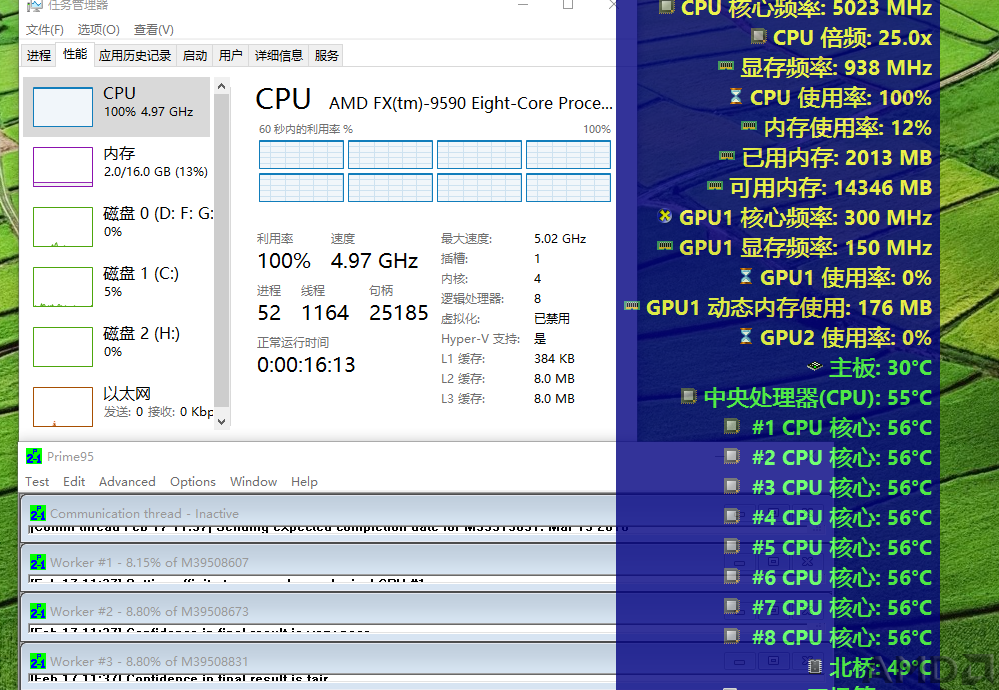This screenshot has height=690, width=999.
Task: Click the #1 CPU 核心 chip icon
Action: [x=731, y=426]
